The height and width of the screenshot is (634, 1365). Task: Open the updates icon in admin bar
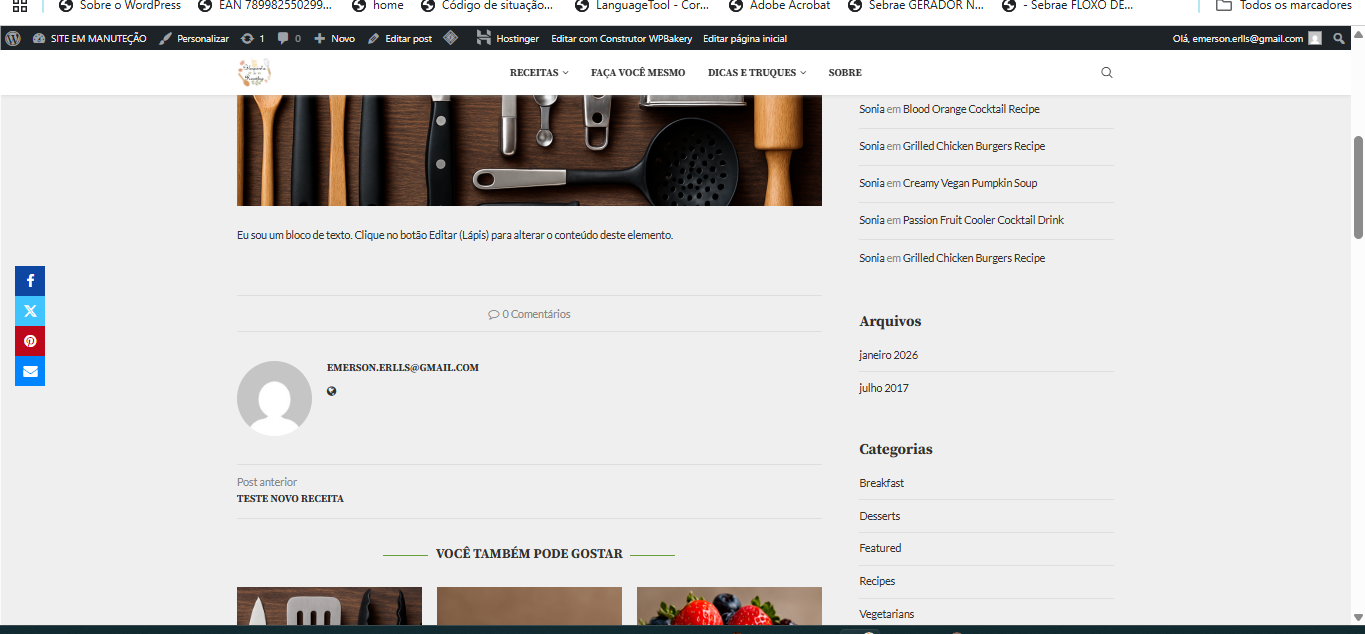(252, 39)
